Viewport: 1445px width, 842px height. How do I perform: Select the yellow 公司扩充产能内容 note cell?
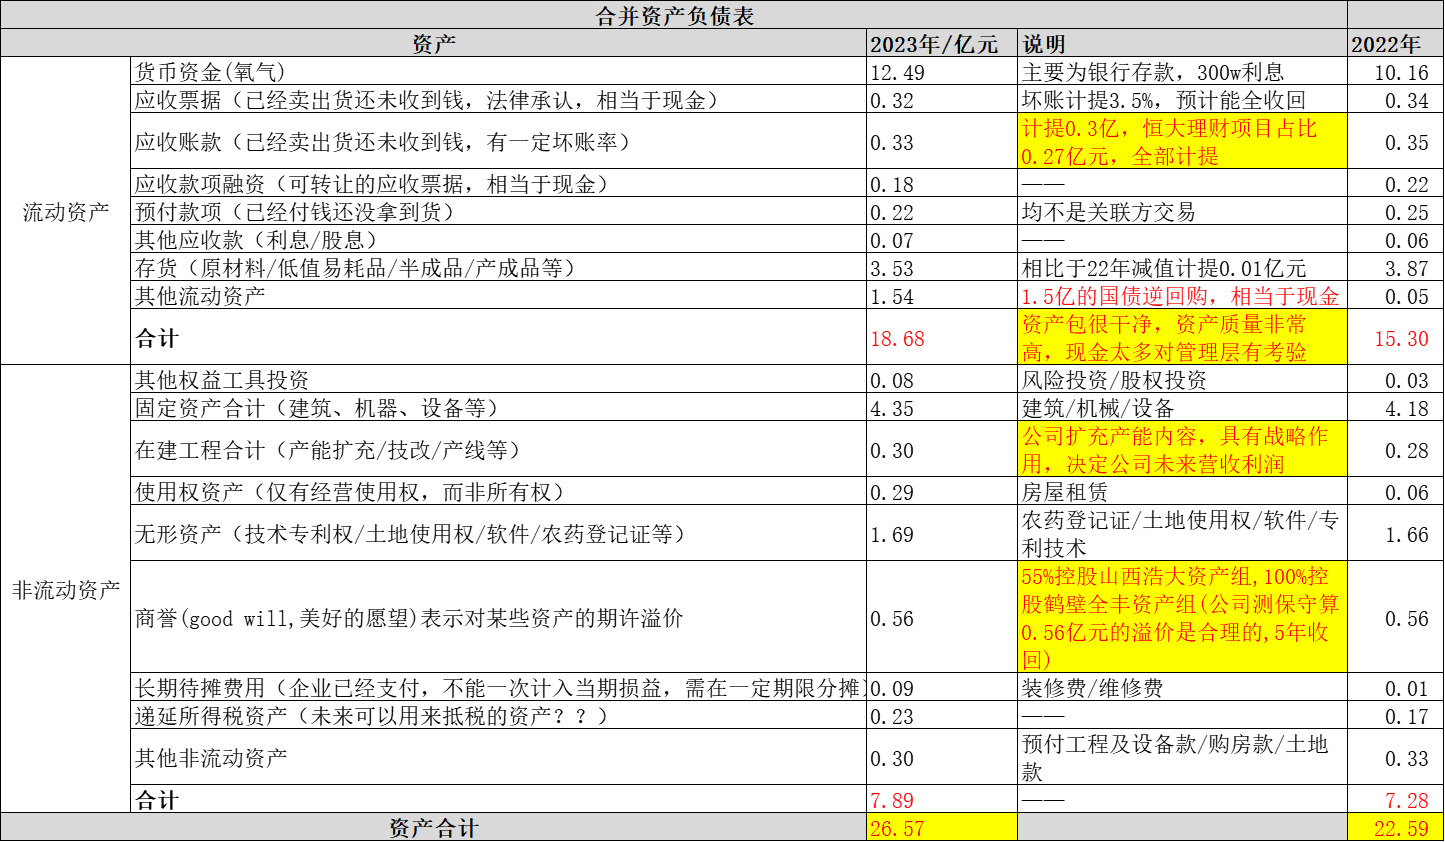coord(1181,450)
